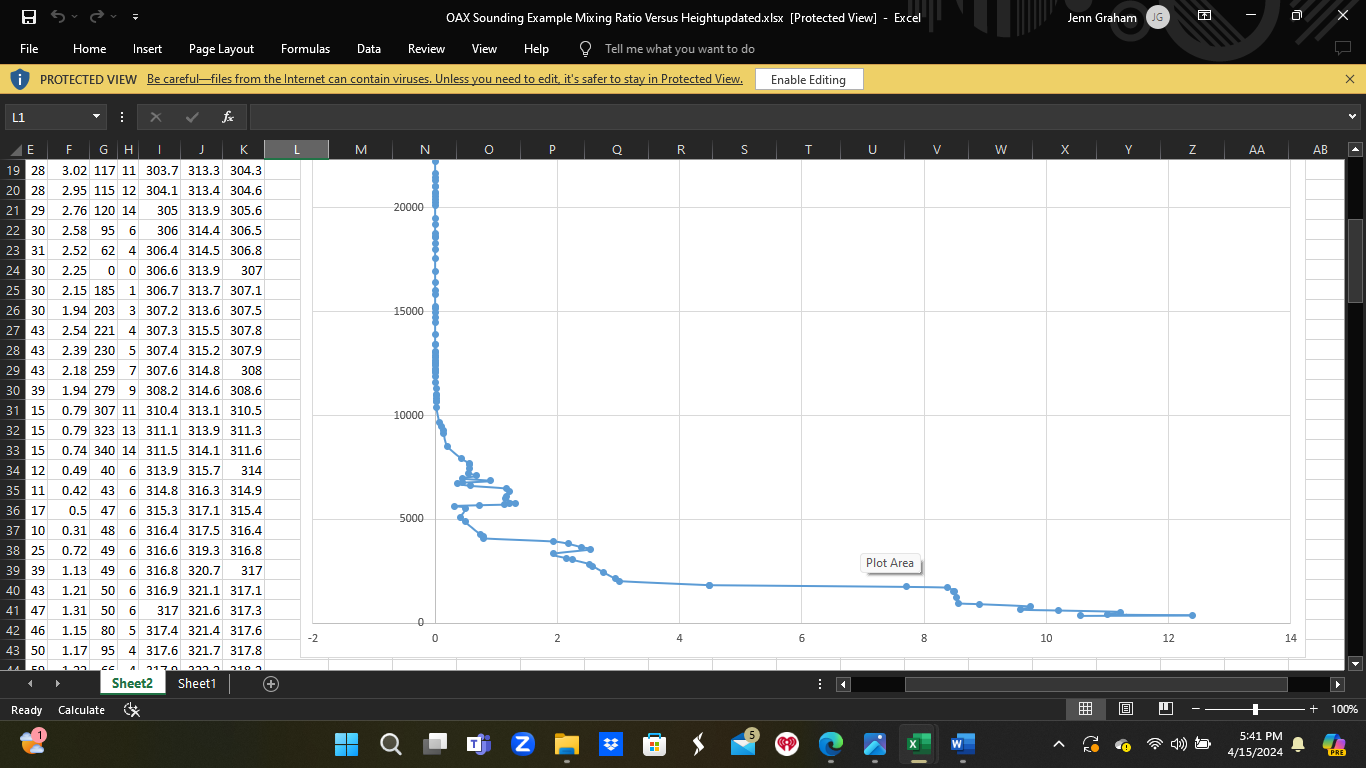This screenshot has width=1366, height=768.
Task: Select Normal view icon in status bar
Action: click(1085, 709)
